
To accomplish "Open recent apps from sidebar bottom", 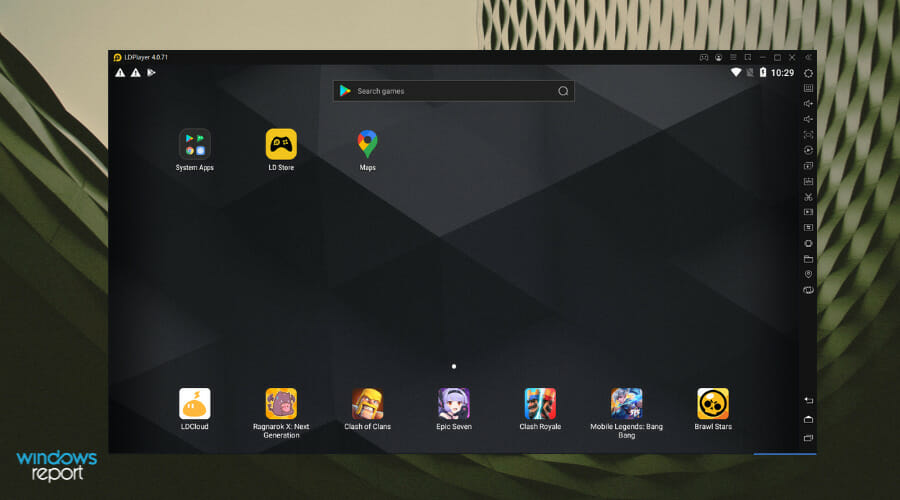I will [x=808, y=438].
